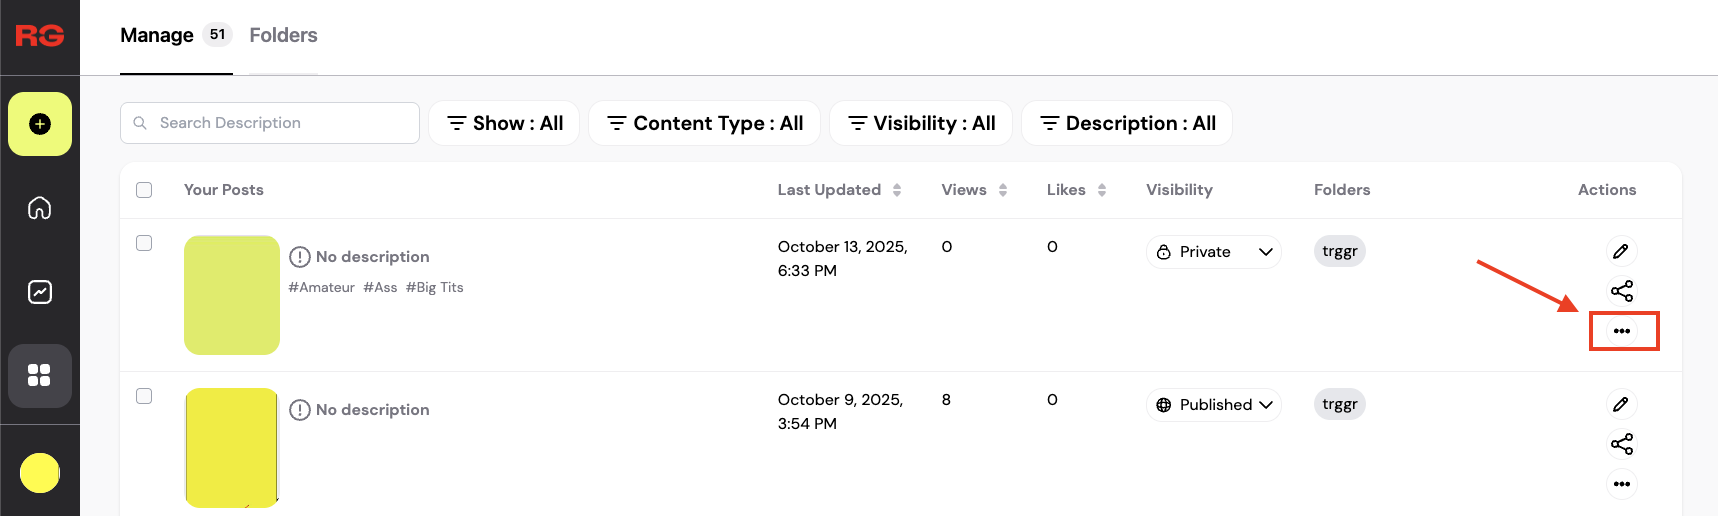Check the box for October 9 post

144,396
